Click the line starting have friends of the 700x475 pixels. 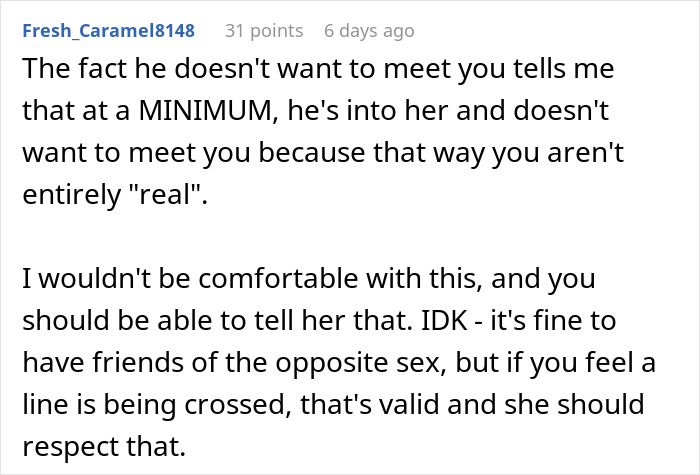tap(339, 362)
